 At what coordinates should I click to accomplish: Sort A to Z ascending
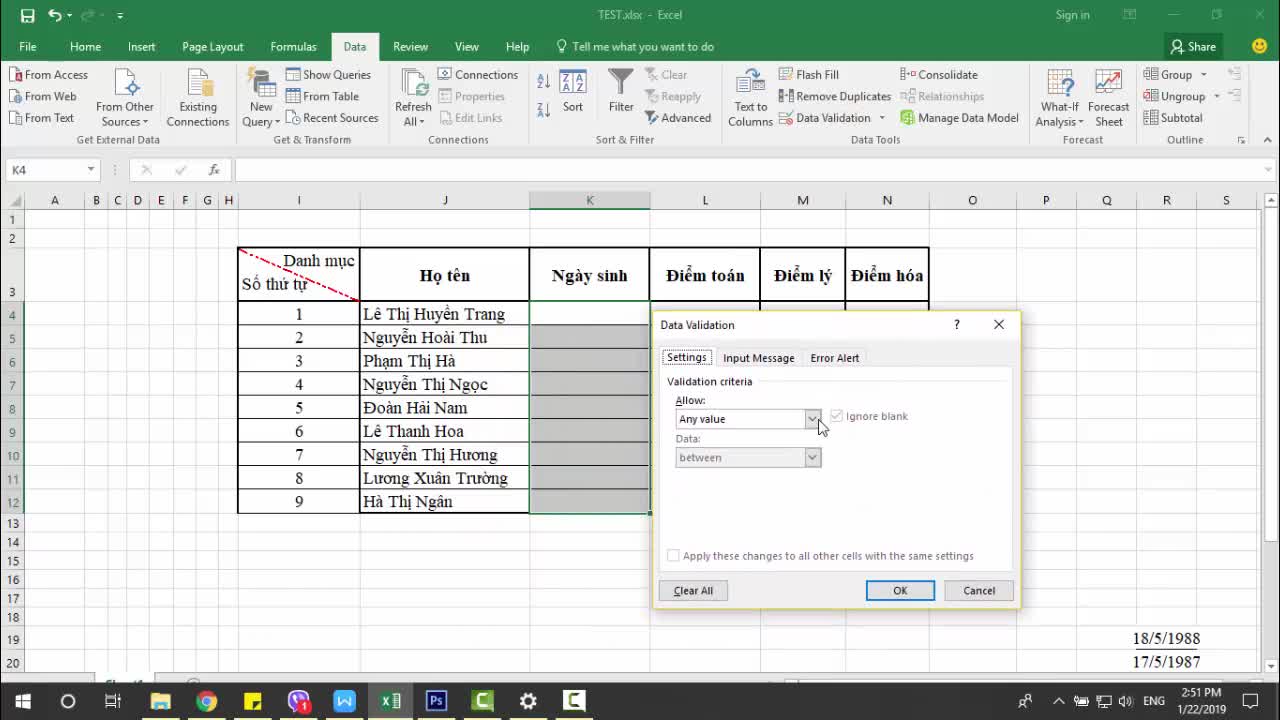click(x=543, y=82)
